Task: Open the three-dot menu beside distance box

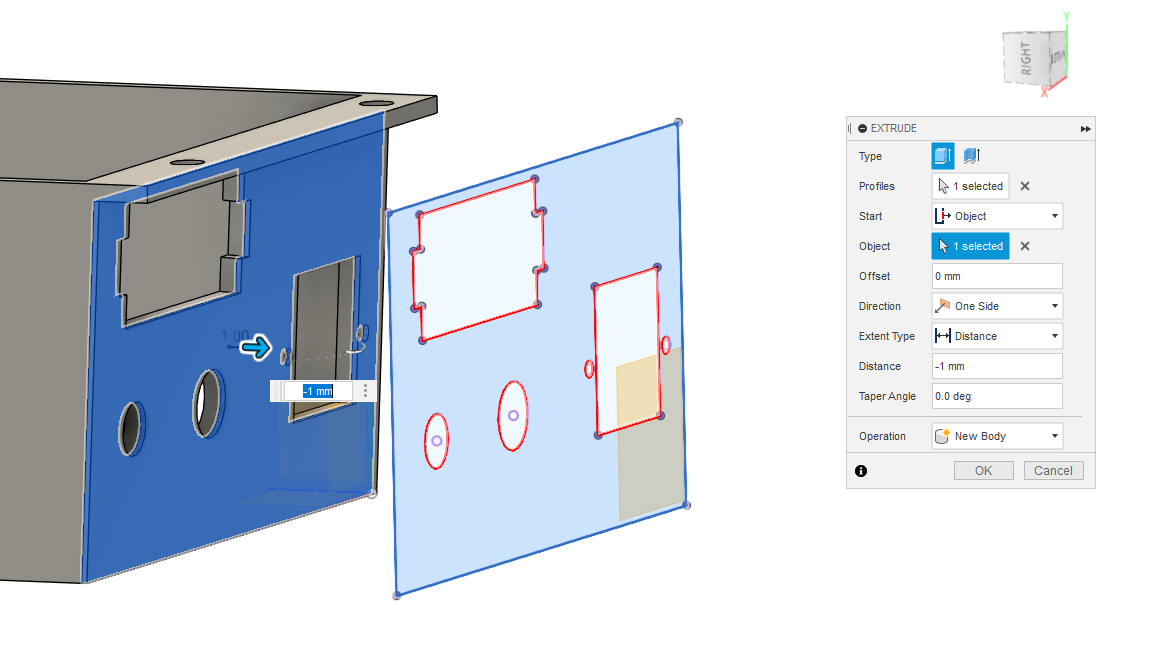Action: (366, 391)
